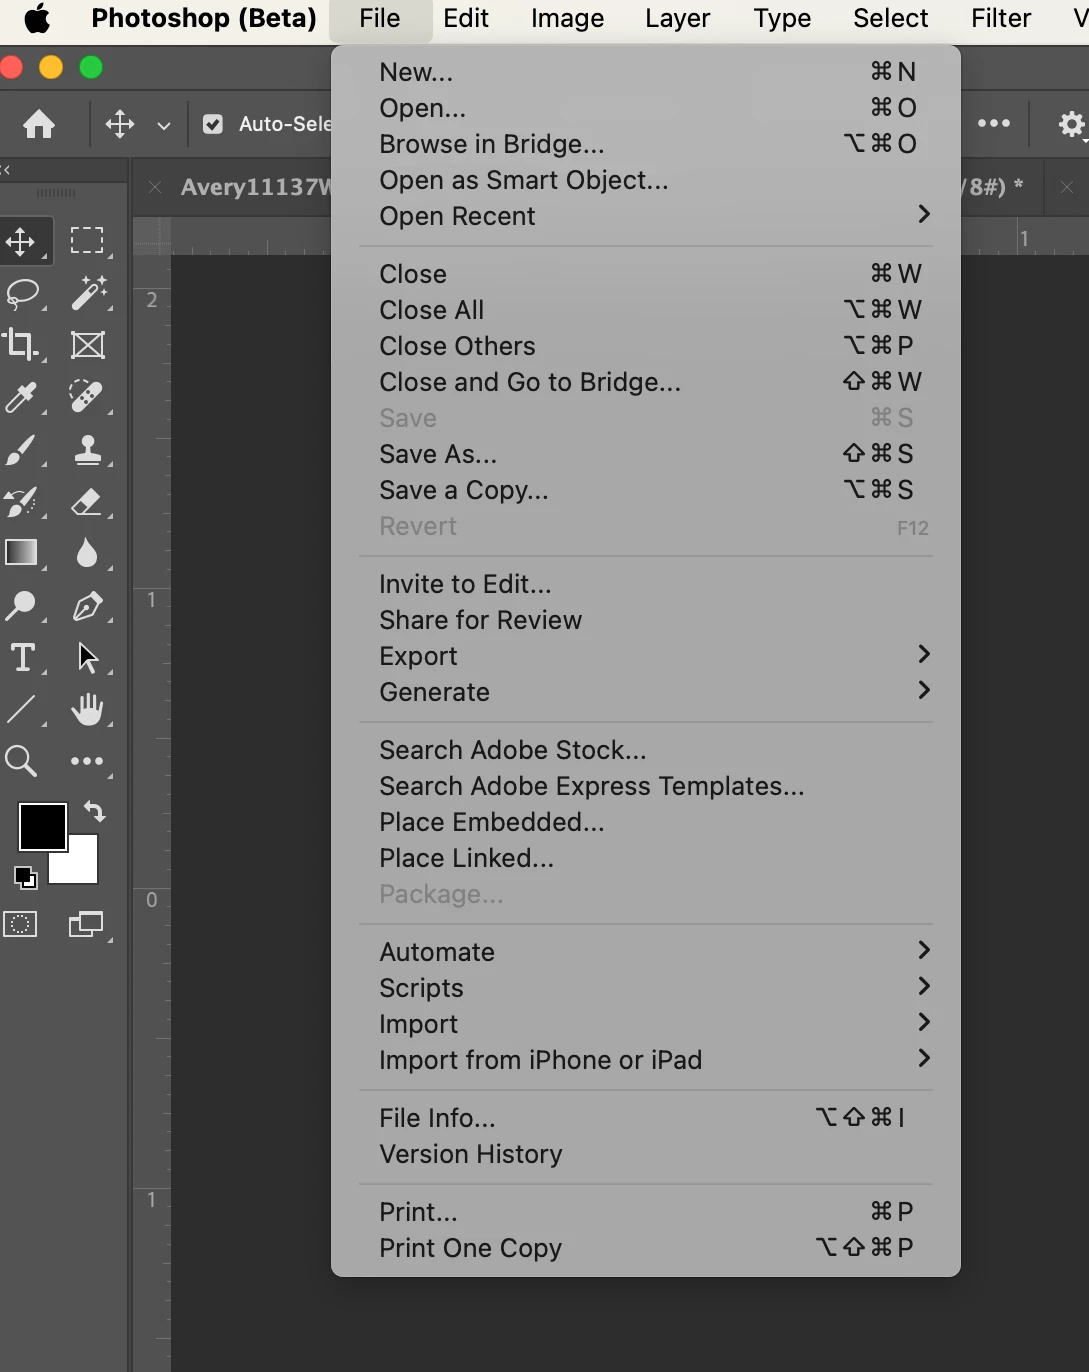
Task: Select the Spot Healing Brush tool
Action: point(87,397)
